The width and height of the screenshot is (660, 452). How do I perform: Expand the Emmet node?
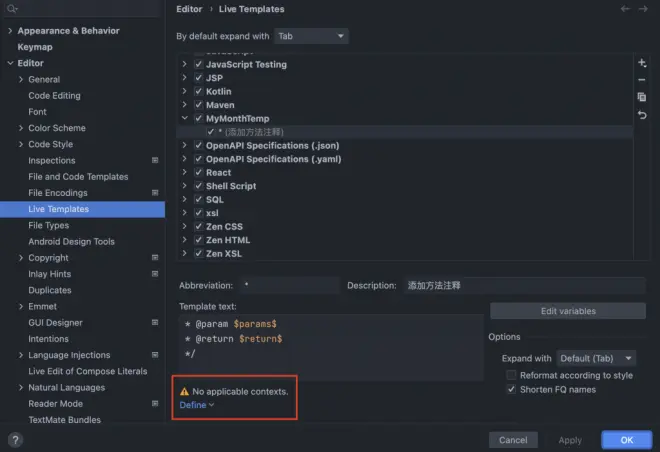[21, 306]
